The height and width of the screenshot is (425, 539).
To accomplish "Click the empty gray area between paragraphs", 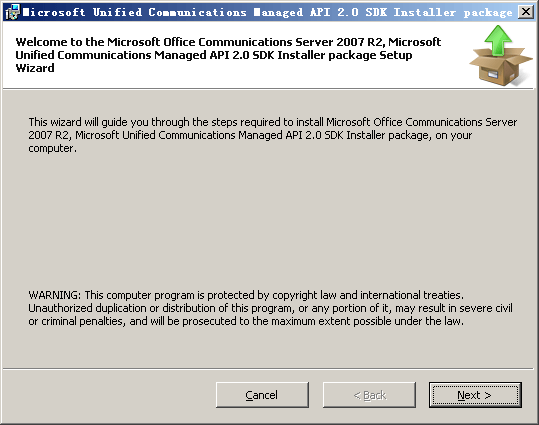I will click(x=270, y=222).
